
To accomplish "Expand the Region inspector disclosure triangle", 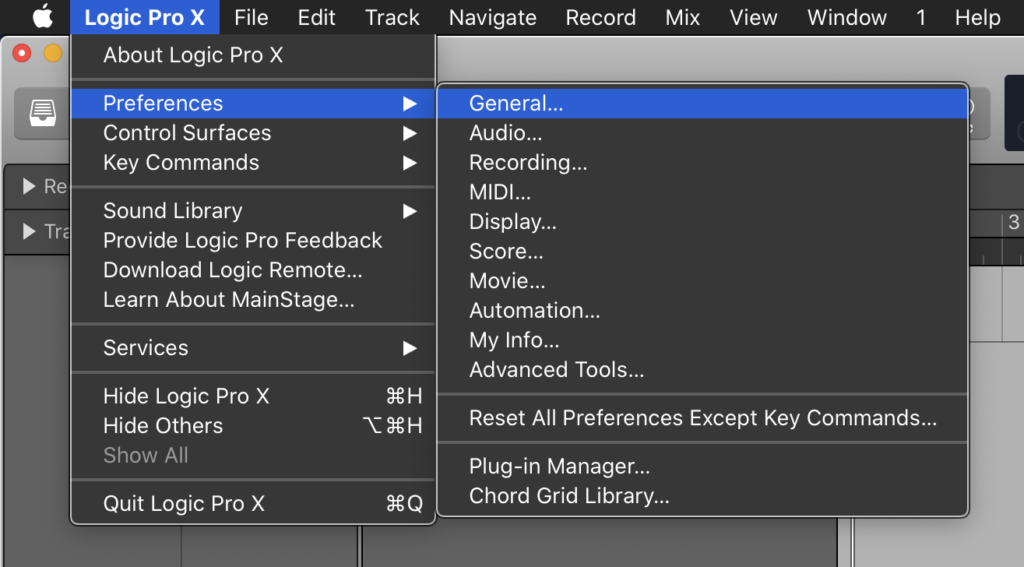I will pos(29,186).
